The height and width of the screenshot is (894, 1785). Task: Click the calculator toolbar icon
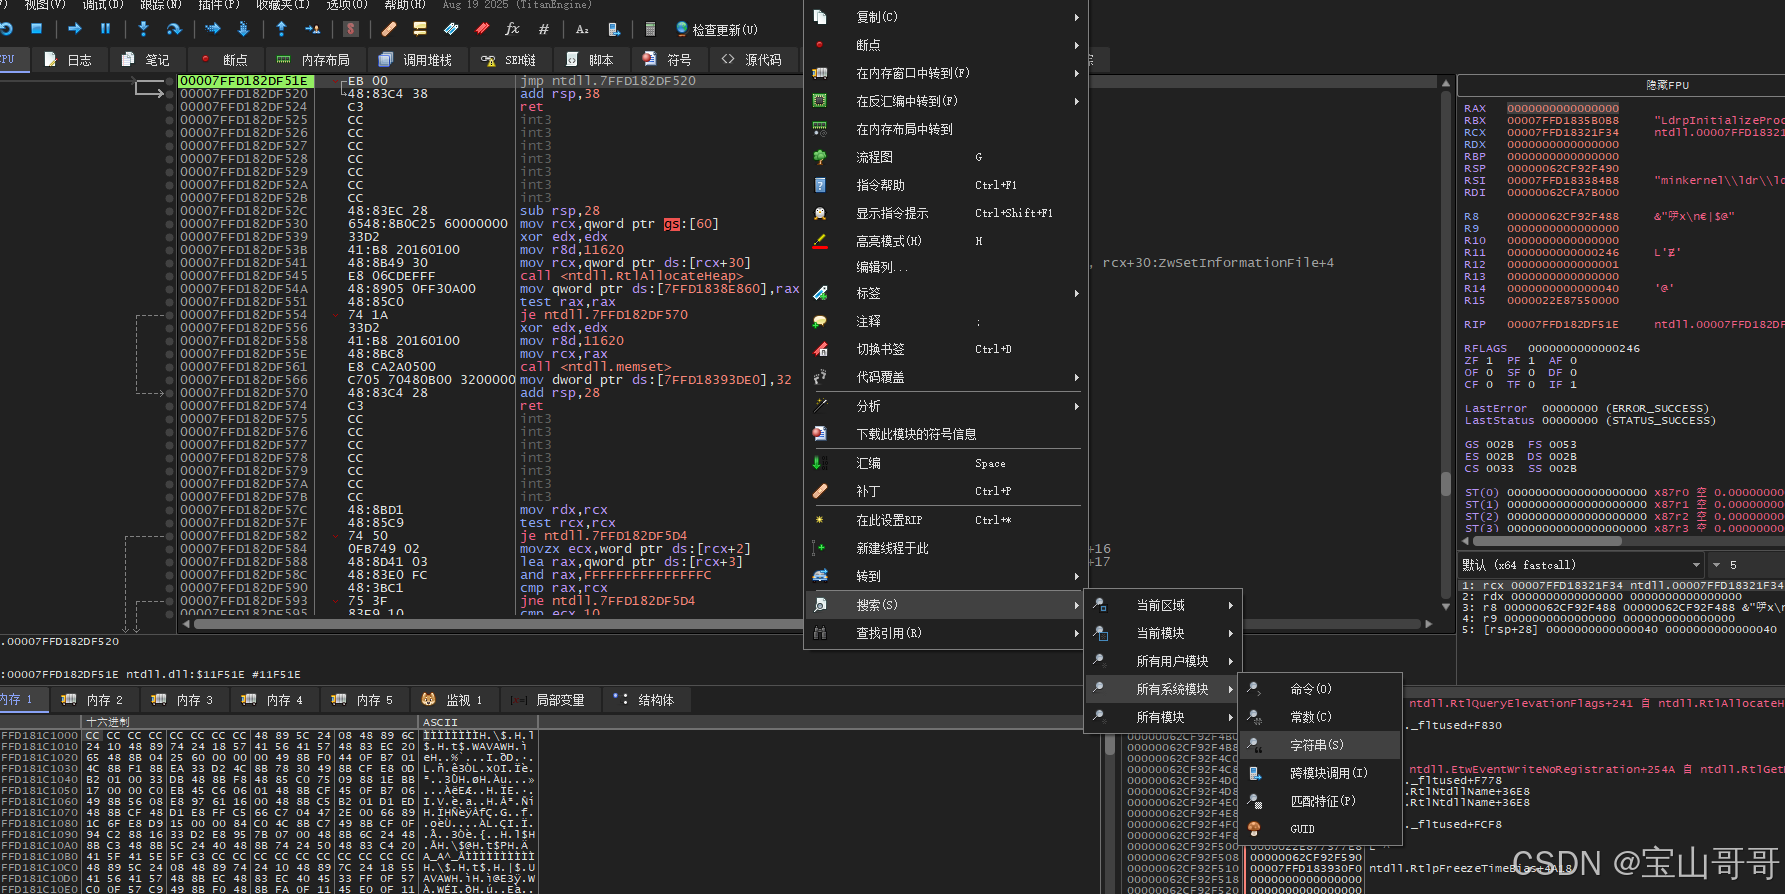651,29
